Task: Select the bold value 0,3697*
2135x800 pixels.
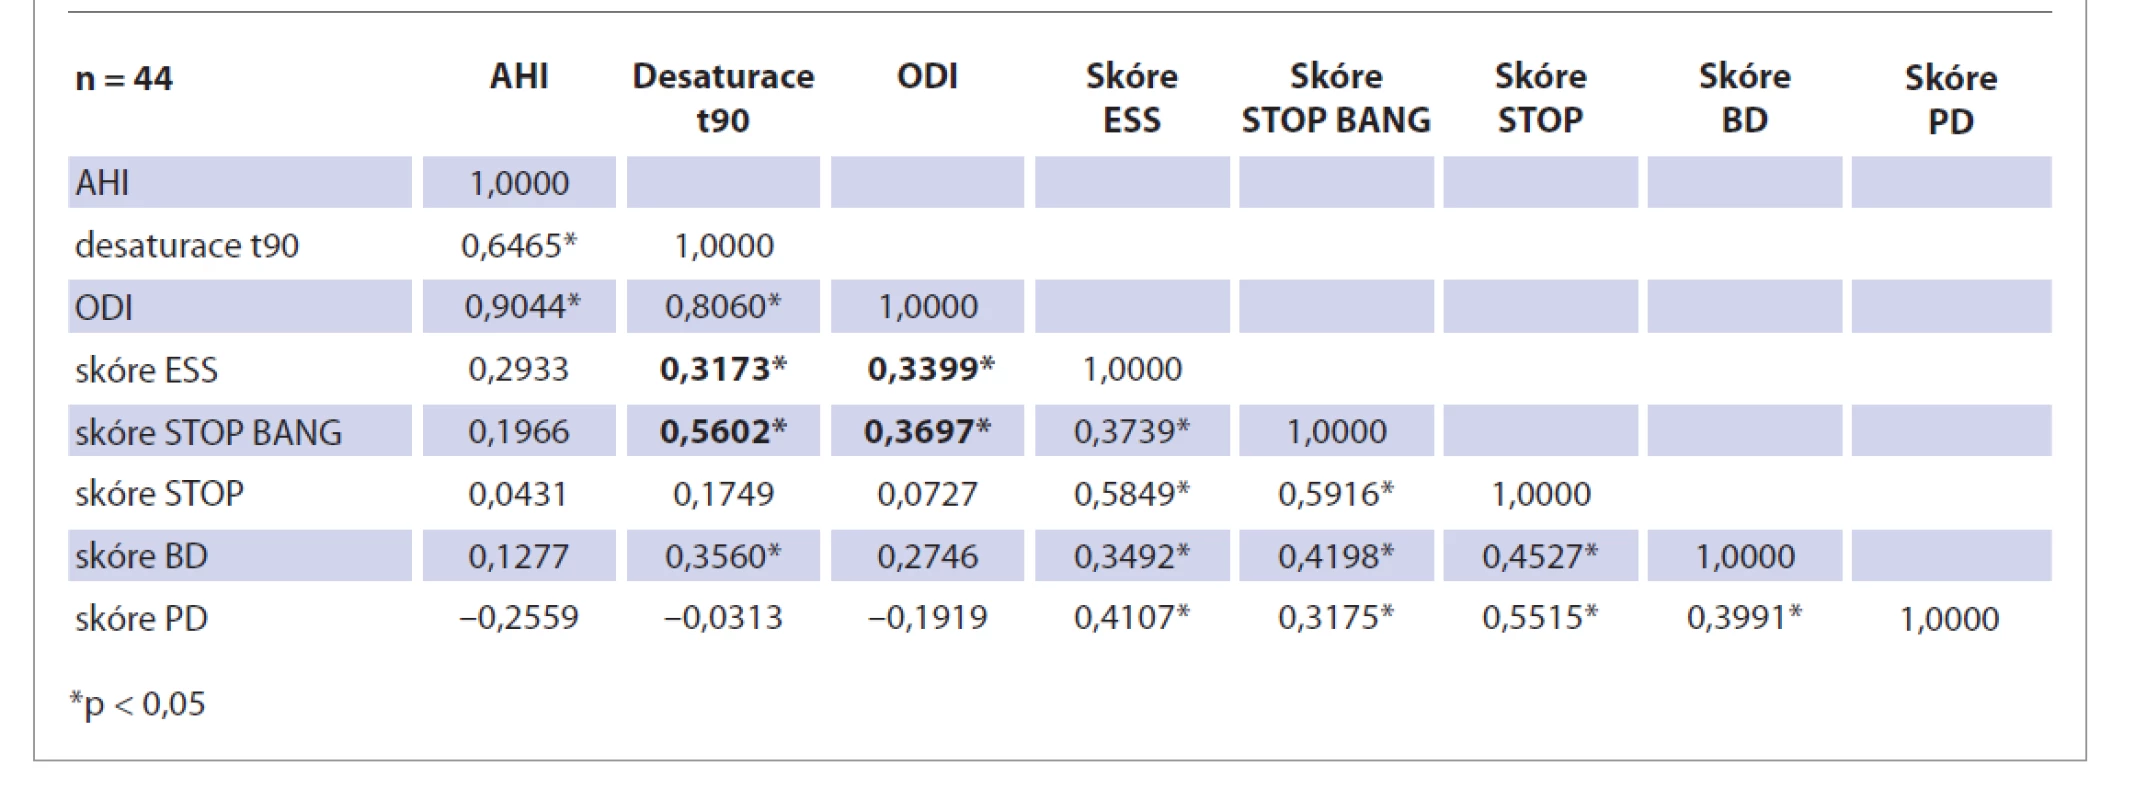Action: click(x=928, y=431)
